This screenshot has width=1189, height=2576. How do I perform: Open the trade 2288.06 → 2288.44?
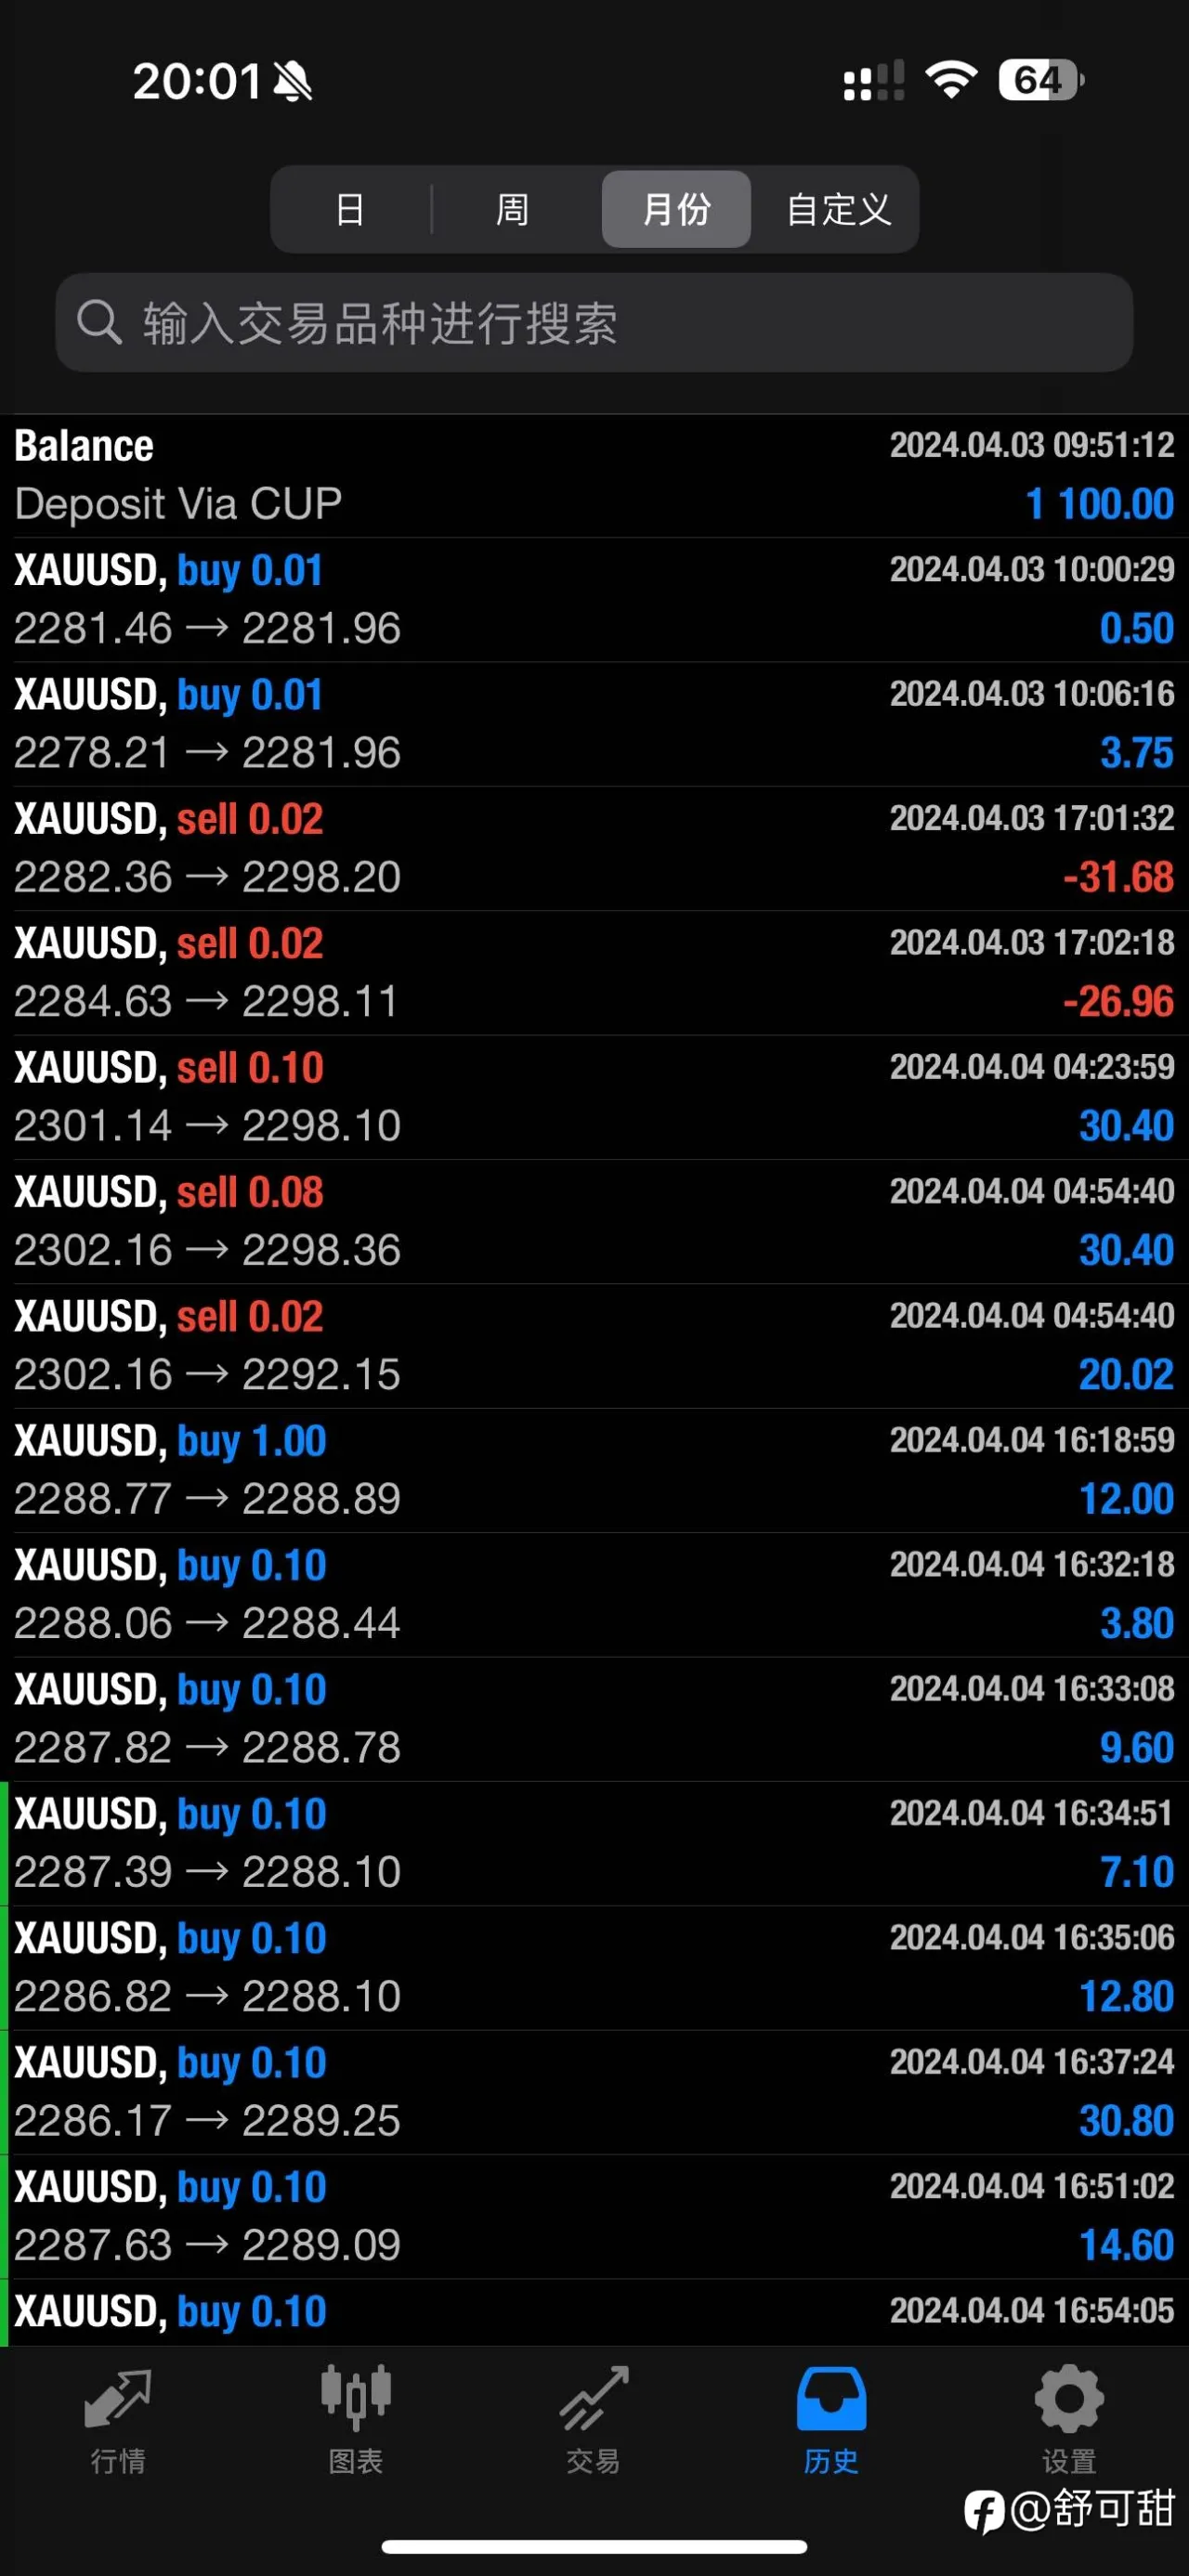click(594, 1595)
